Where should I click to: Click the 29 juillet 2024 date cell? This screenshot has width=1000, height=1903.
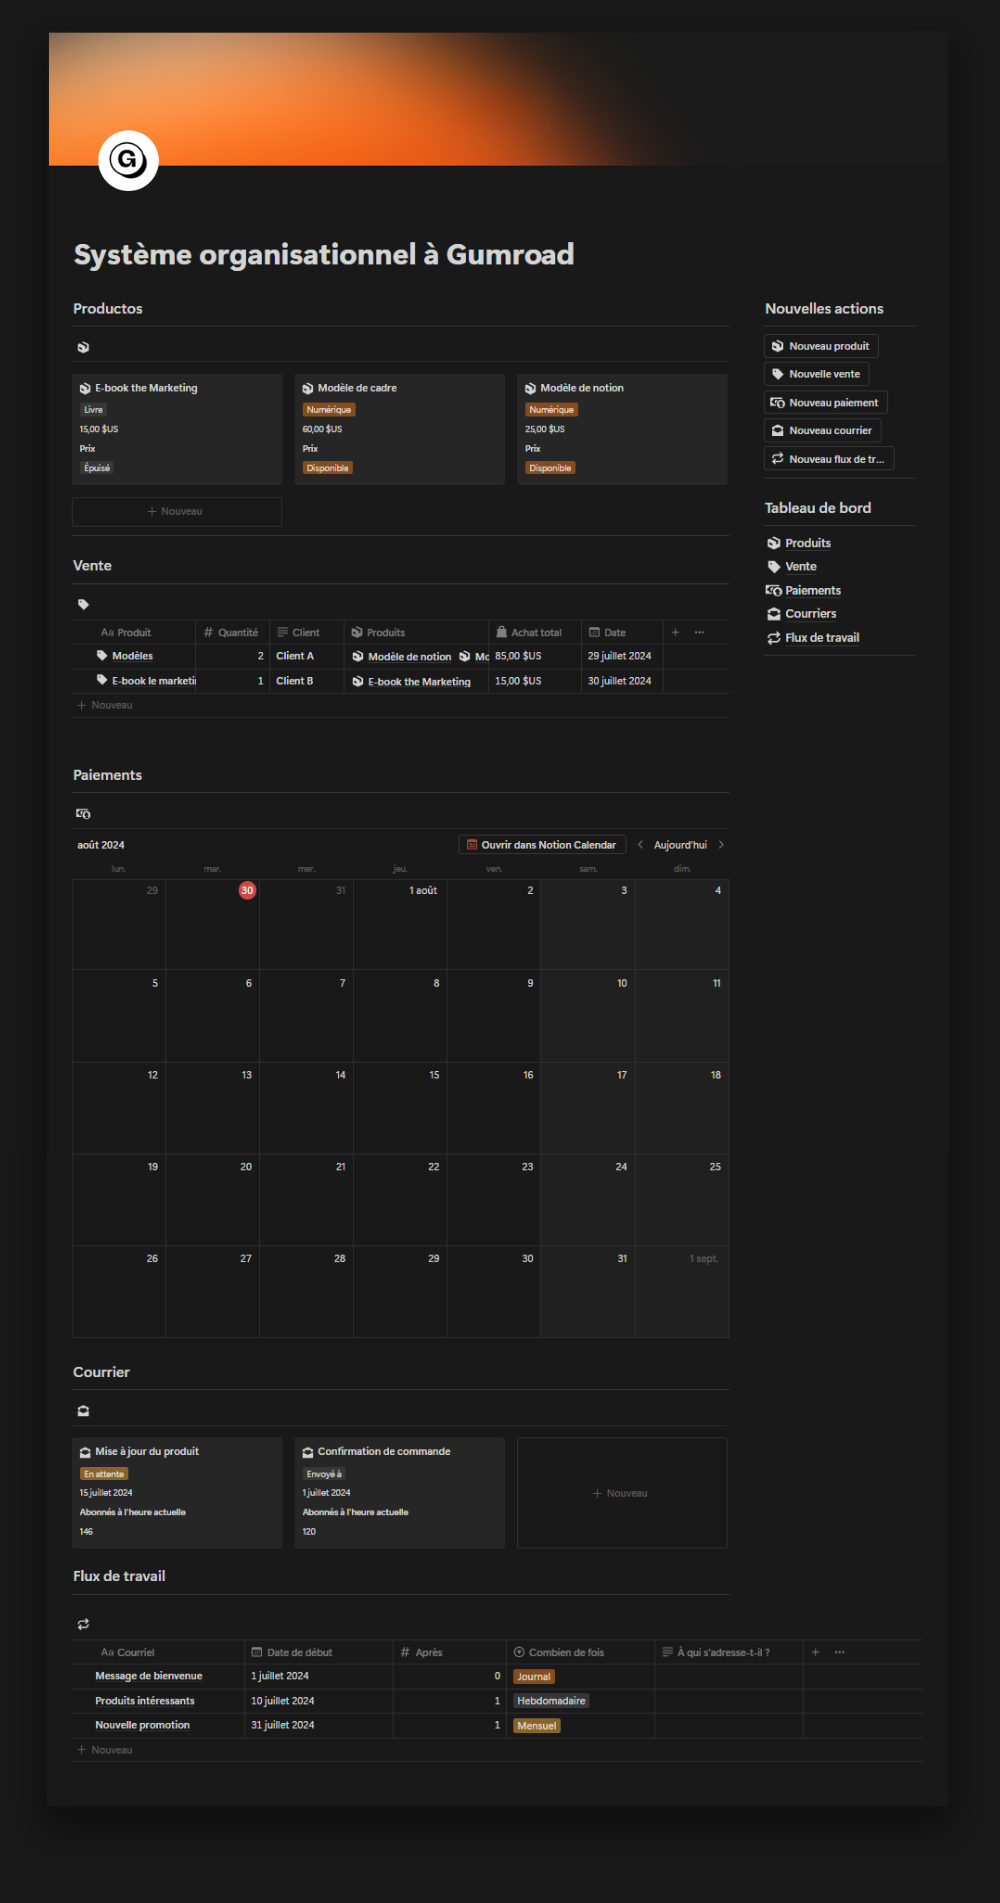622,656
